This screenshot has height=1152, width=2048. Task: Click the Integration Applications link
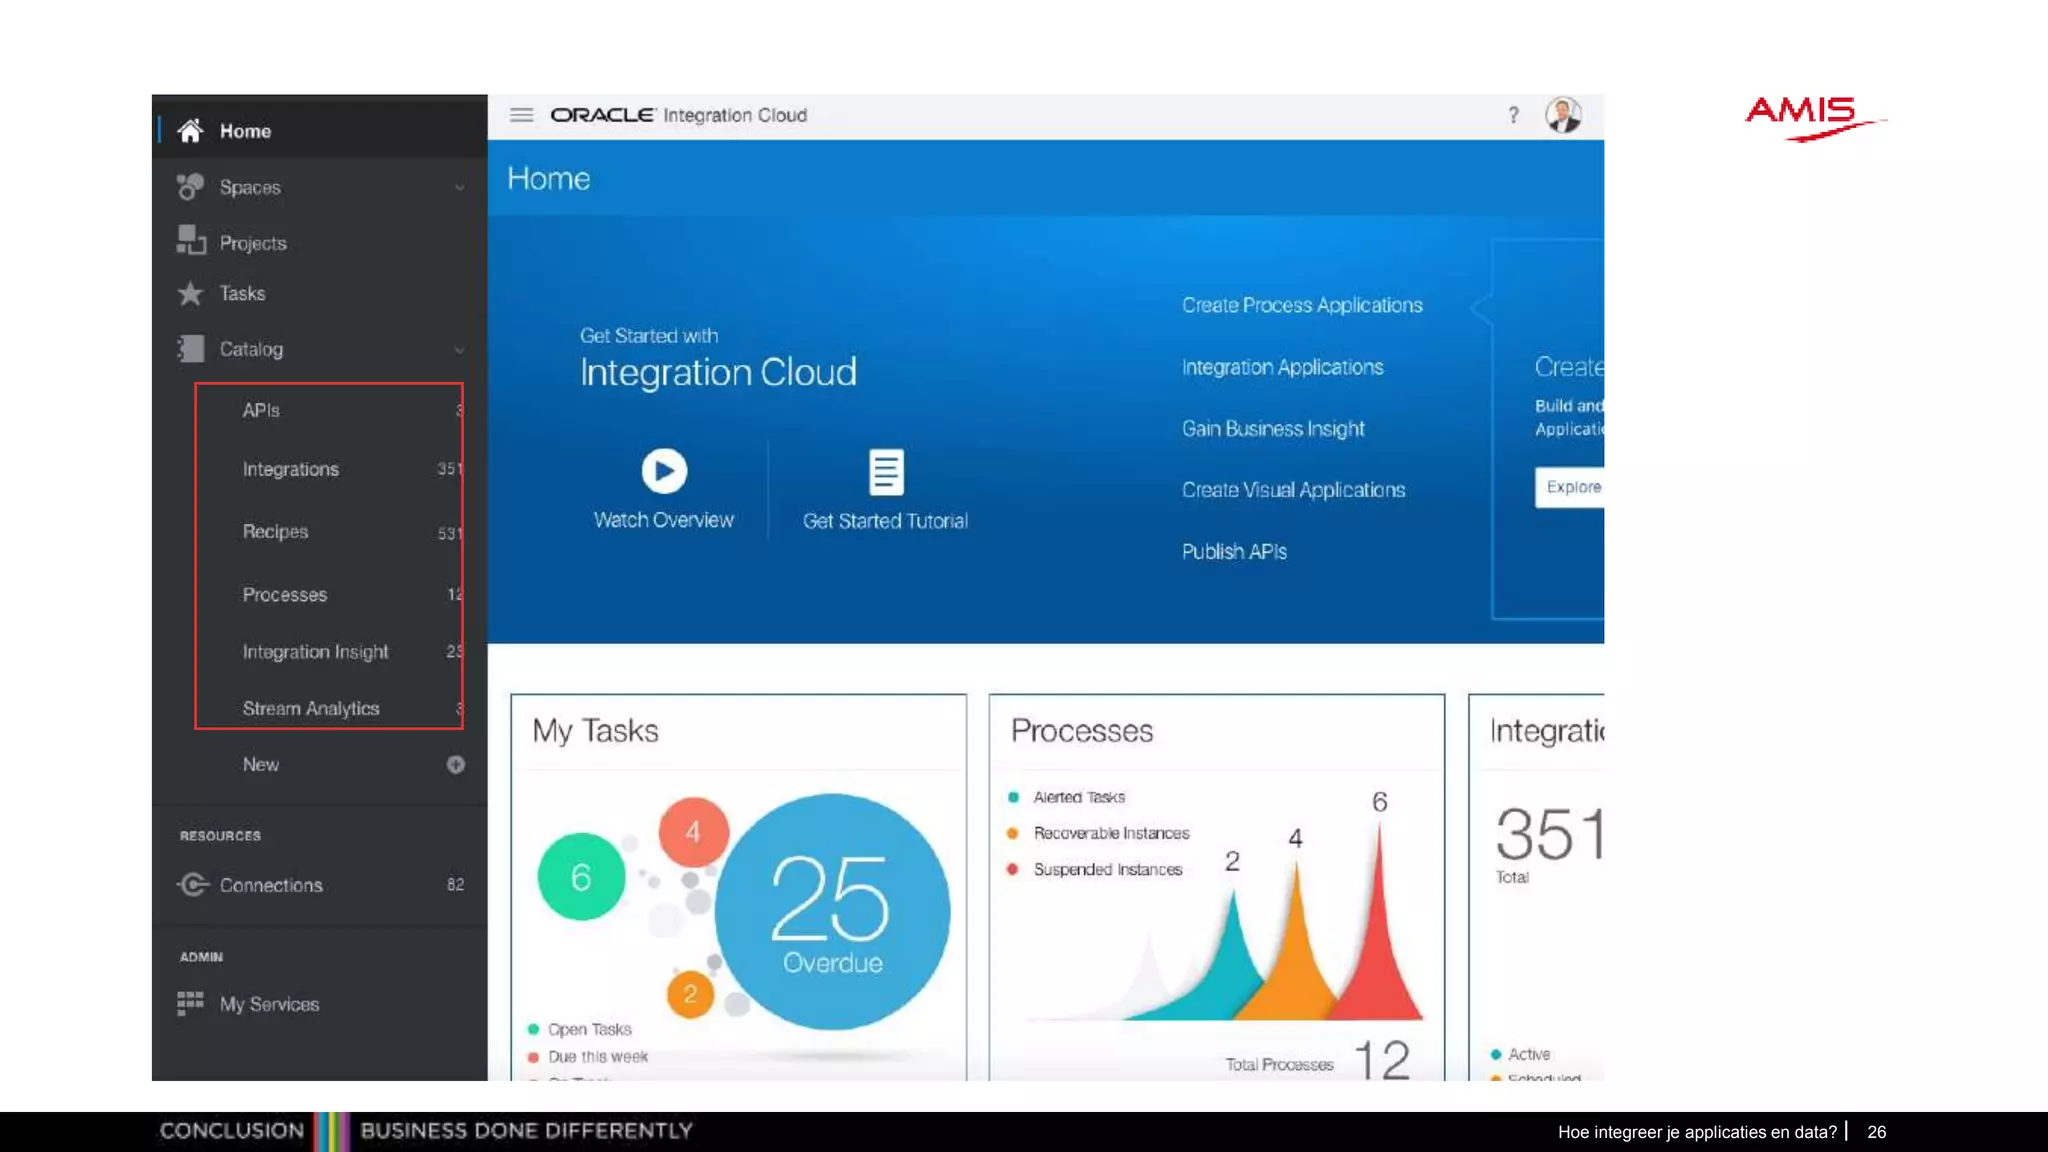coord(1282,367)
